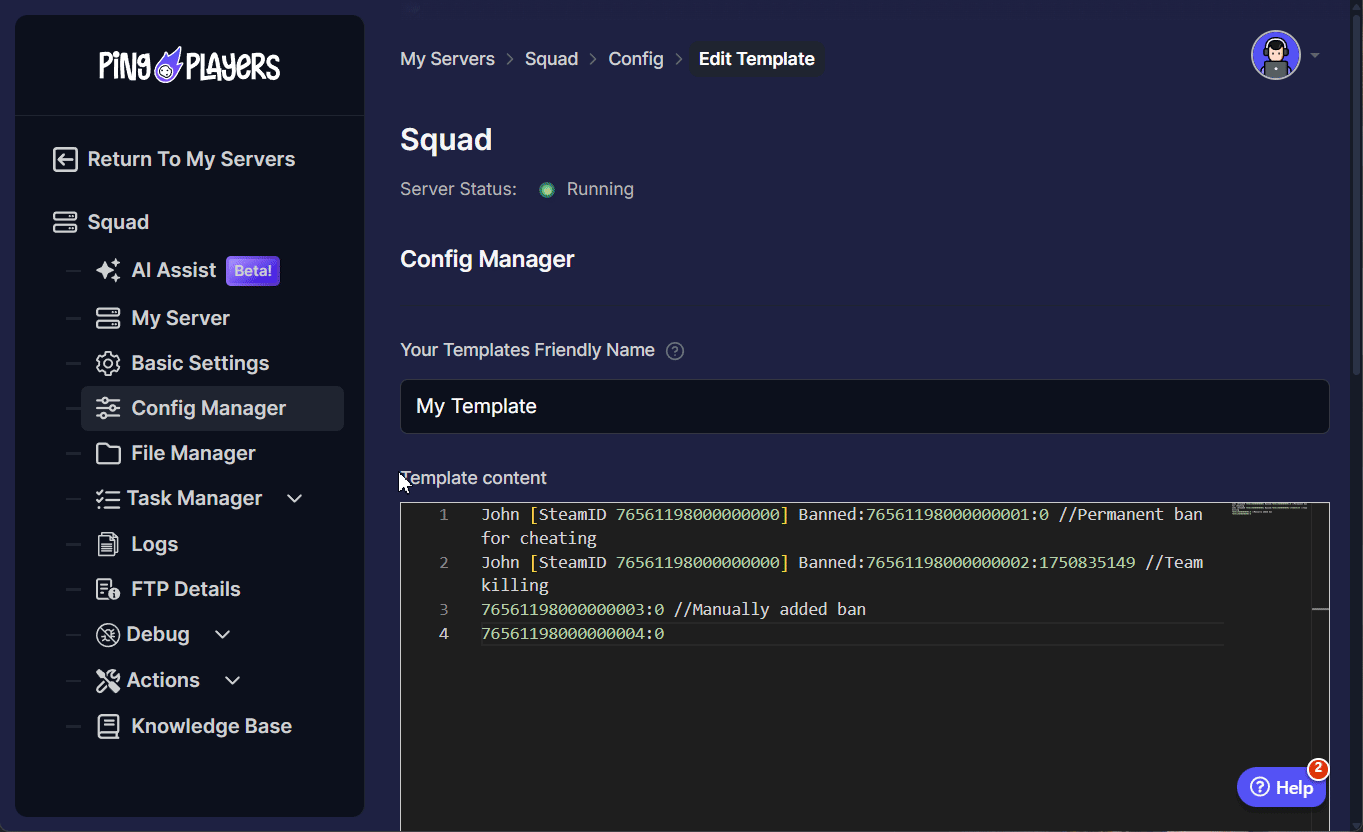Click the 'Server Status:' label
The width and height of the screenshot is (1363, 832).
tap(459, 189)
